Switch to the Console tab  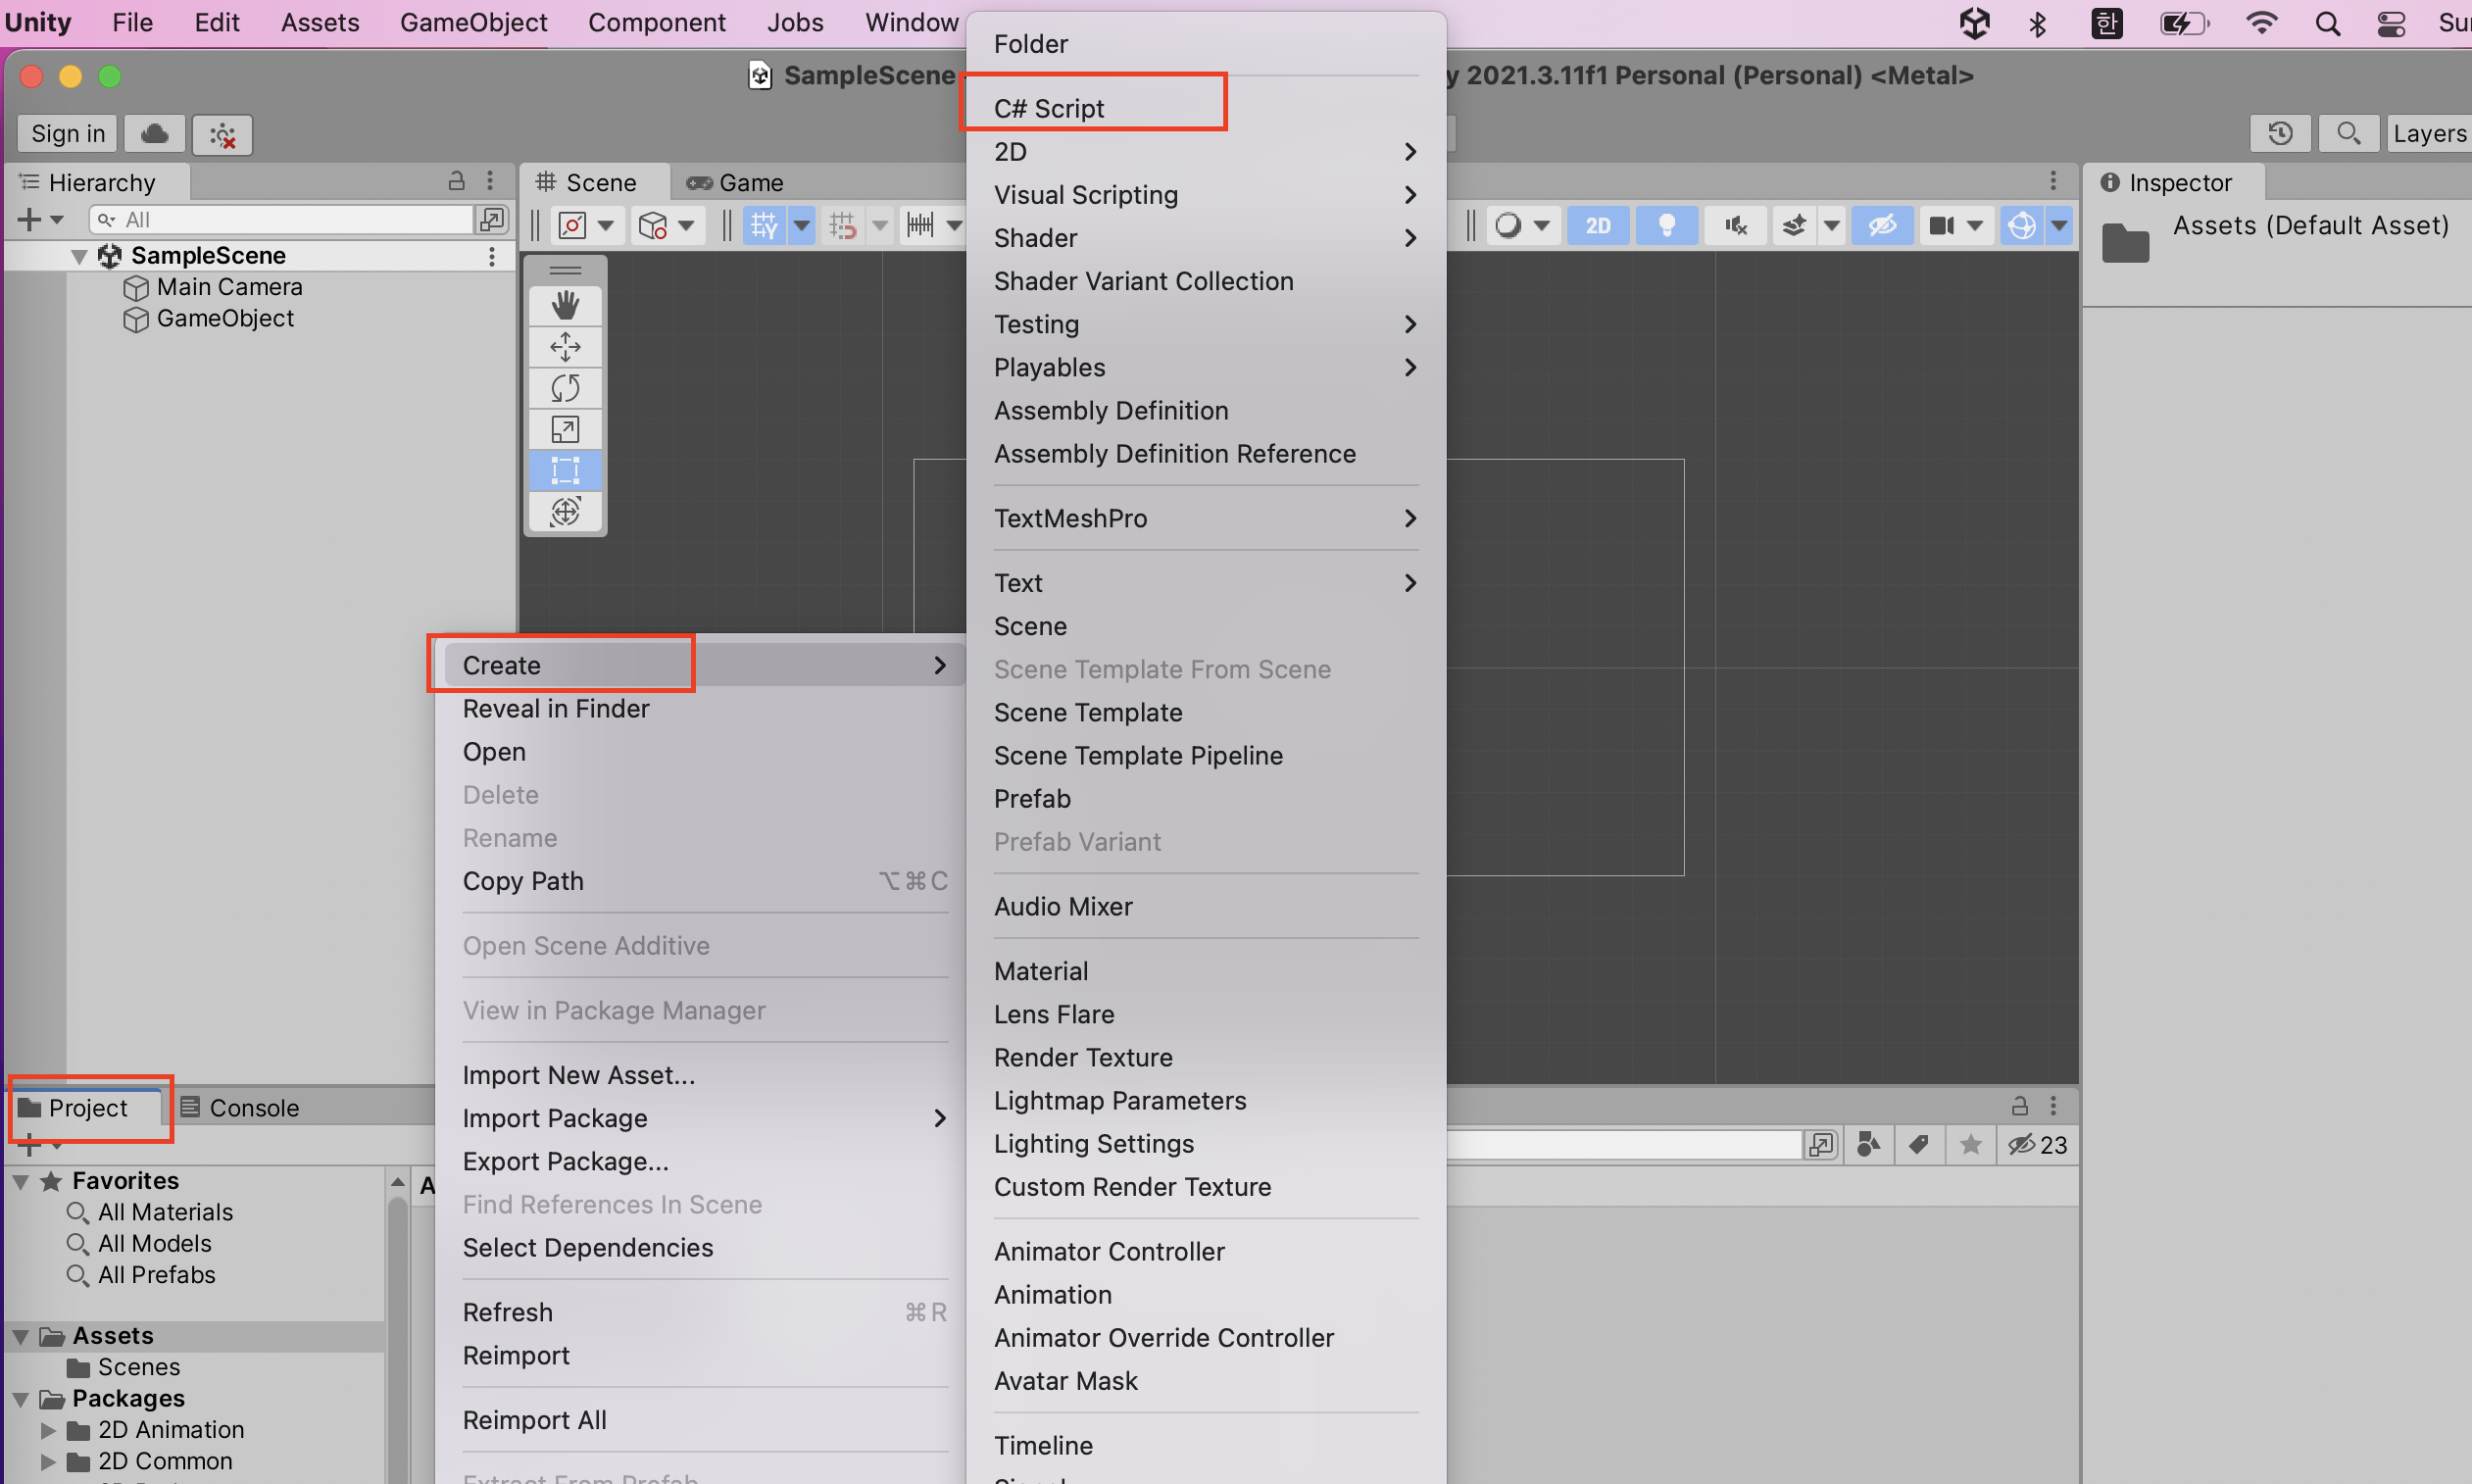coord(241,1108)
